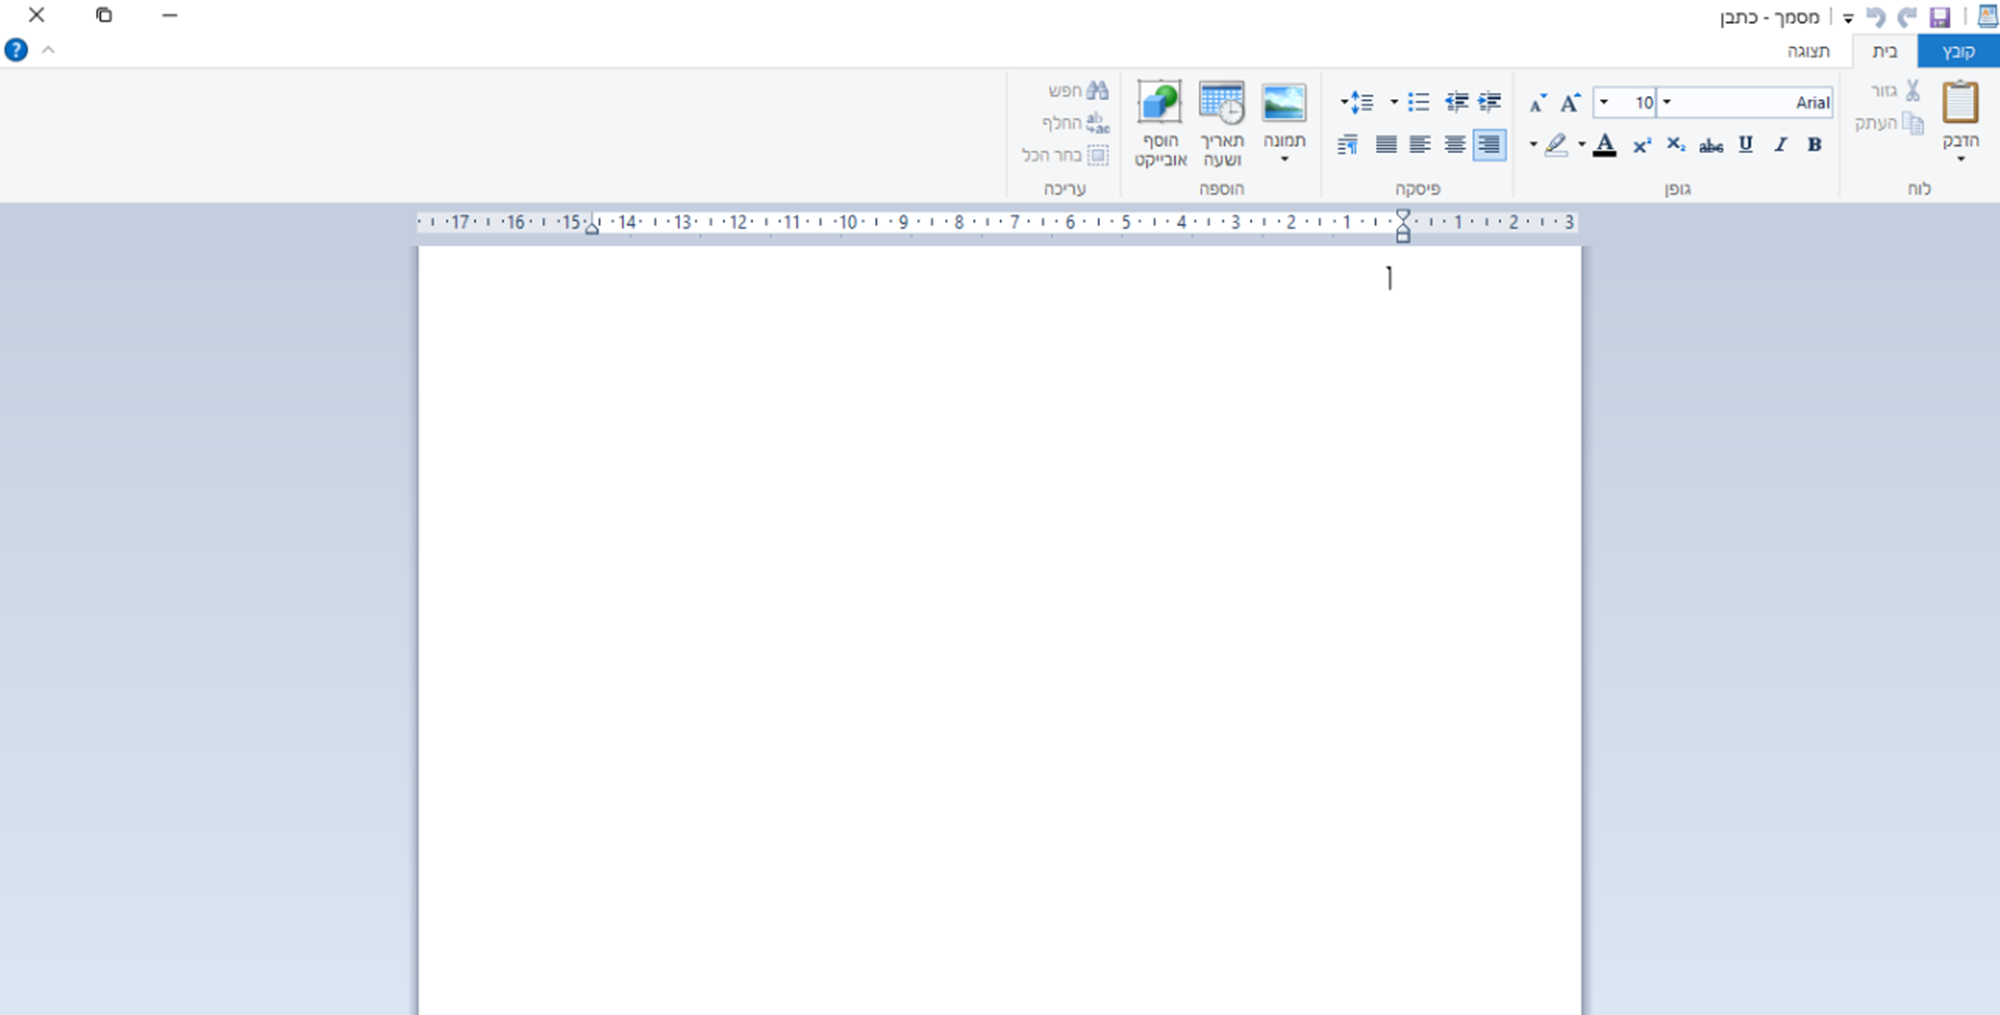Viewport: 2000px width, 1015px height.
Task: Switch to the בית (Home) tab
Action: point(1885,51)
